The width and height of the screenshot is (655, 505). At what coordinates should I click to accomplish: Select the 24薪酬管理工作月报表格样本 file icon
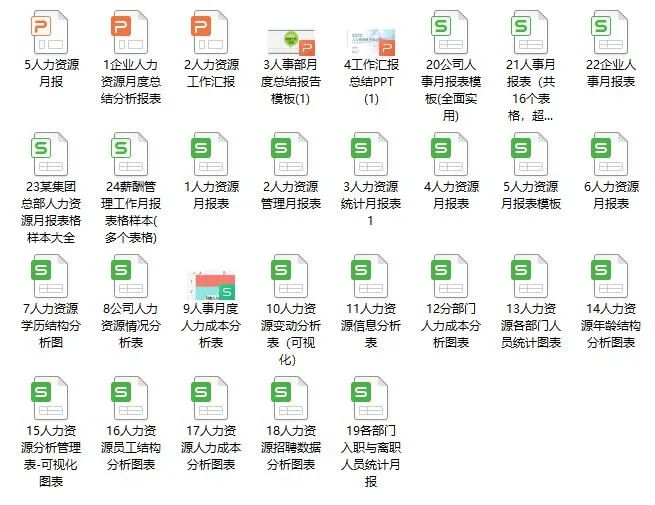(x=130, y=154)
